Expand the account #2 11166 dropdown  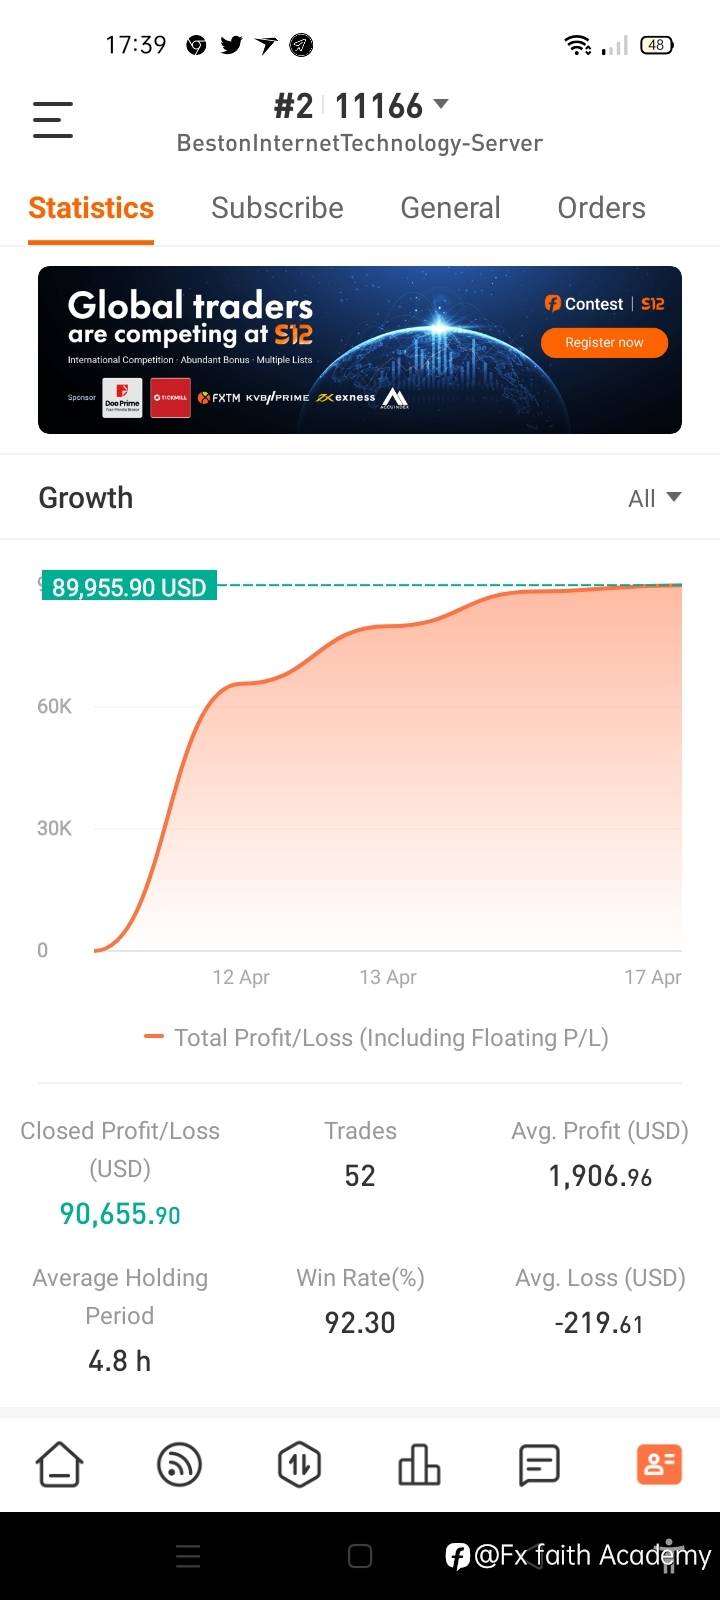point(361,105)
